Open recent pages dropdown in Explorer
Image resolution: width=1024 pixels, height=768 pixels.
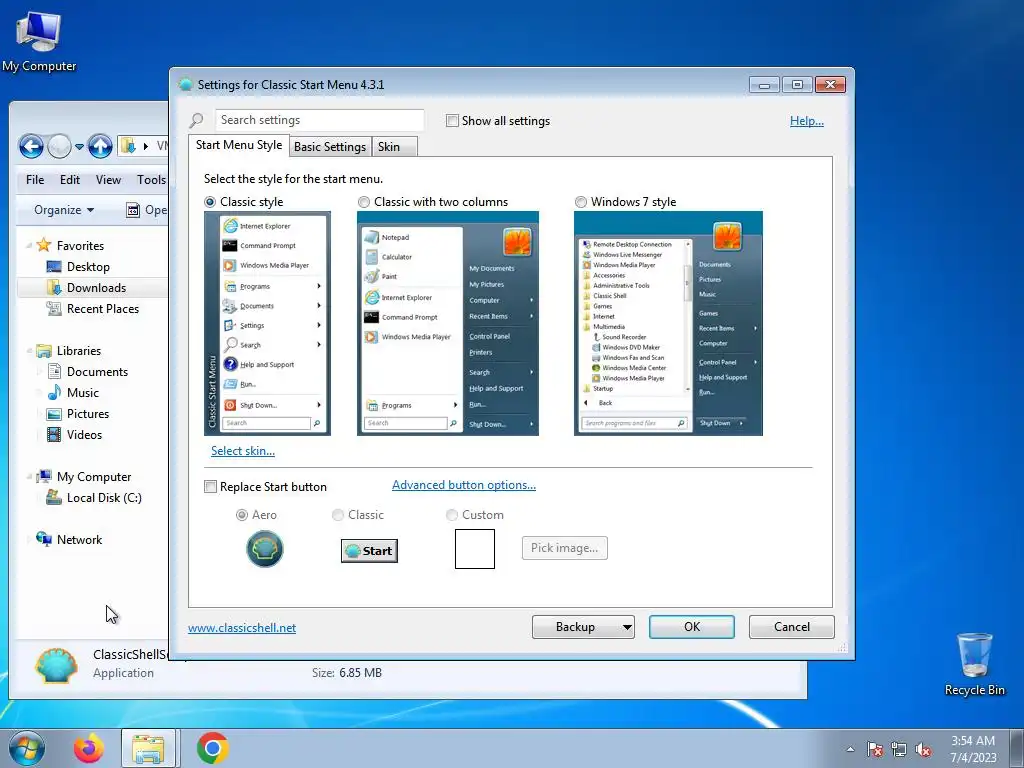coord(79,147)
